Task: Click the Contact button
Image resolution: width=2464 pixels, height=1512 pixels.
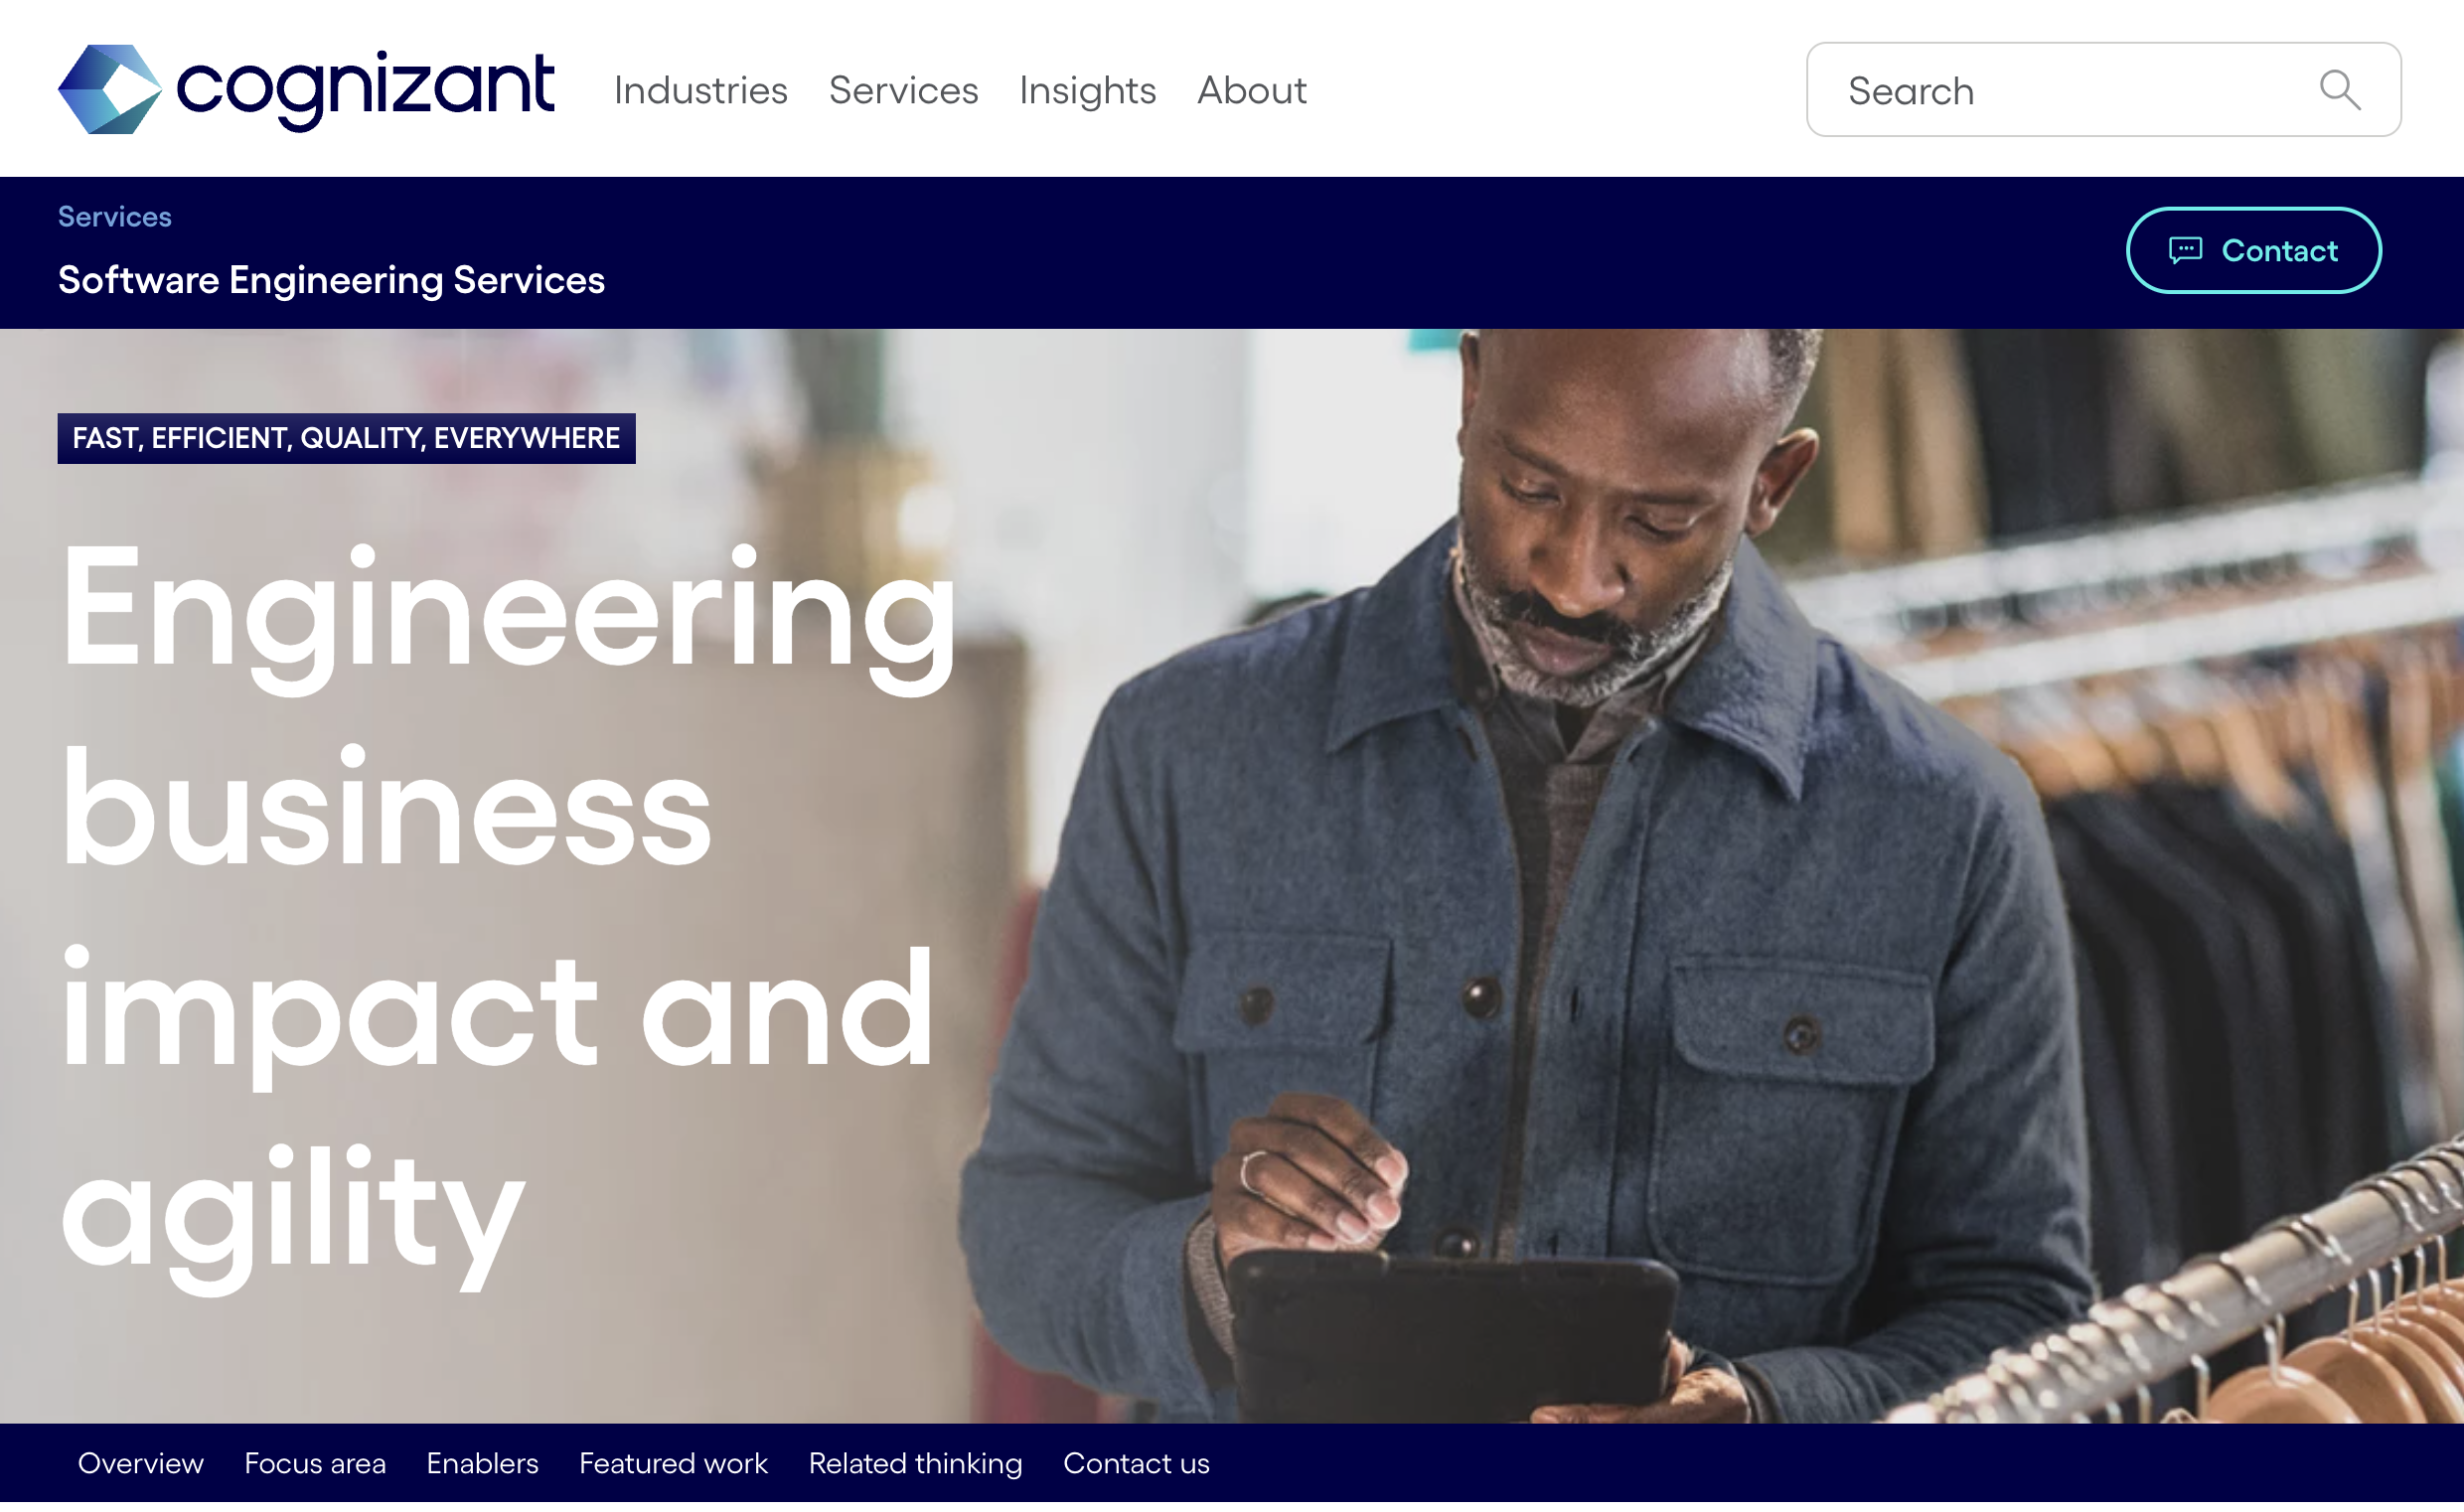Action: tap(2253, 250)
